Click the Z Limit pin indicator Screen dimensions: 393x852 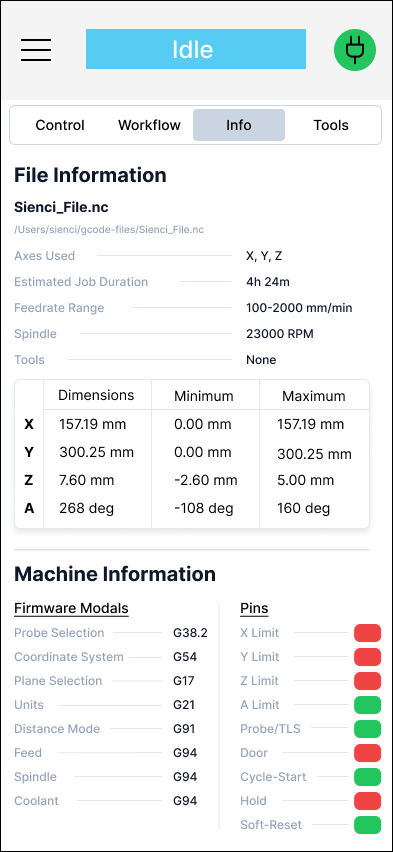pyautogui.click(x=367, y=681)
